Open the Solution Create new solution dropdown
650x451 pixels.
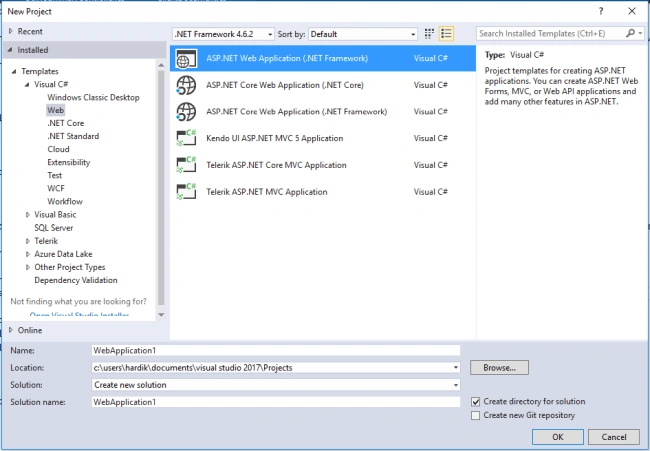coord(456,385)
